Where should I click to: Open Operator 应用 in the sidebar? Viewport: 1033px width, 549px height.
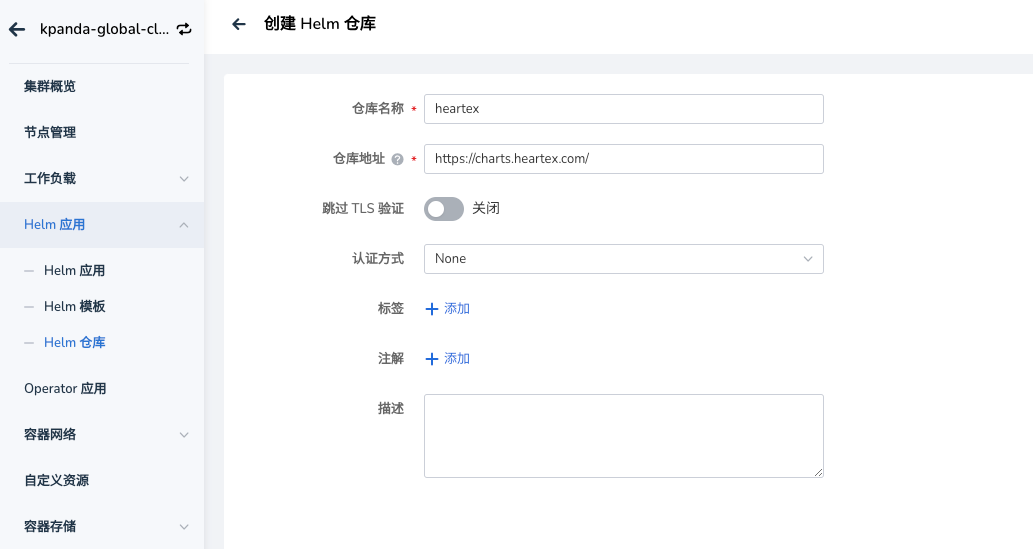(65, 389)
